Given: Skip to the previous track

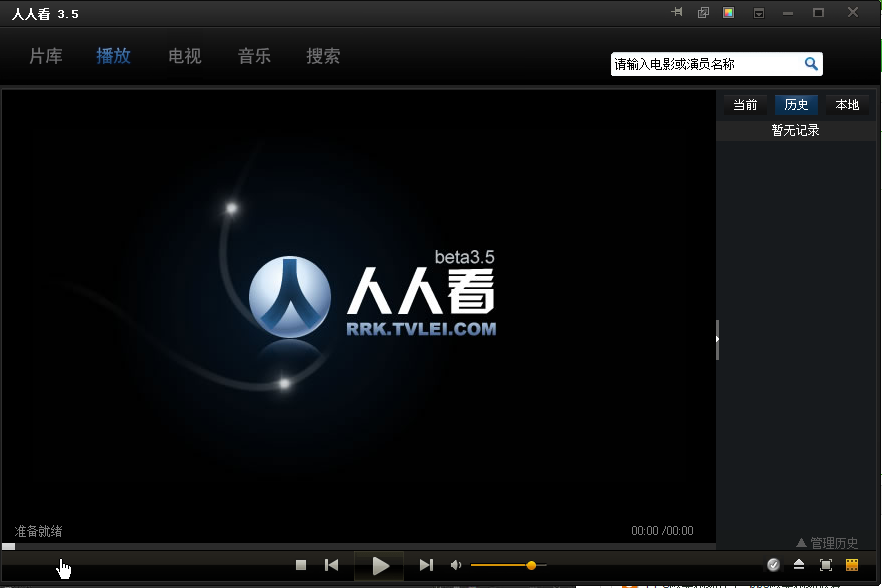Looking at the screenshot, I should pos(331,565).
